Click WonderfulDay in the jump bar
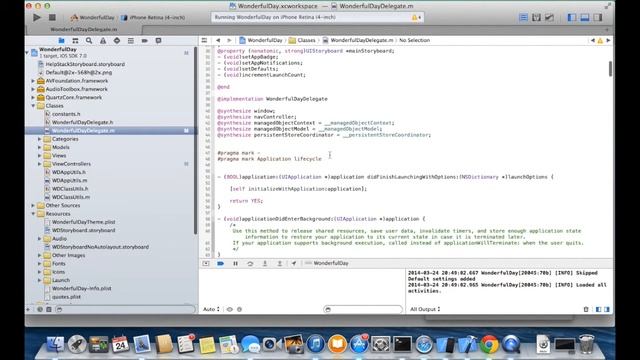This screenshot has width=640, height=360. click(x=261, y=40)
